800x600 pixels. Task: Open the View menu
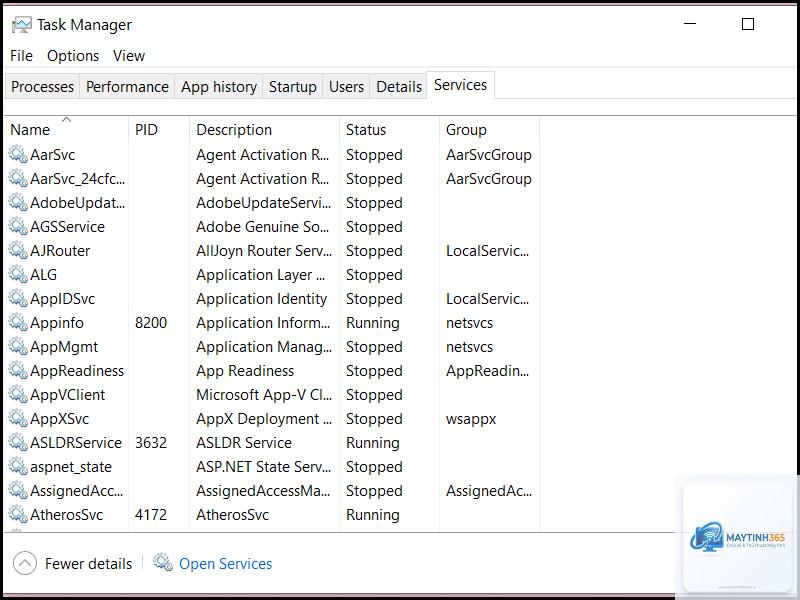pos(129,56)
